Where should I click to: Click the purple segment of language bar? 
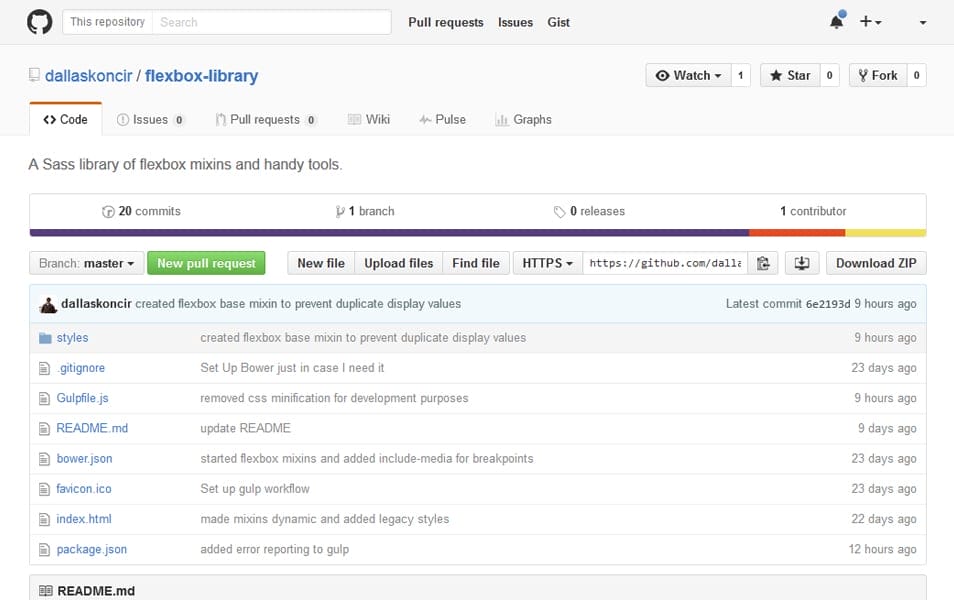tap(389, 233)
